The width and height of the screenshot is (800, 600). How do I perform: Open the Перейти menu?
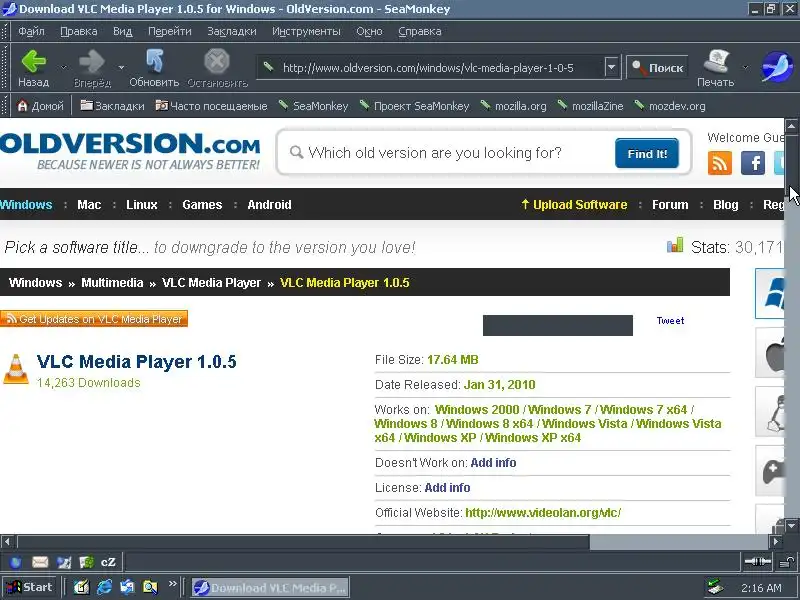tap(170, 31)
